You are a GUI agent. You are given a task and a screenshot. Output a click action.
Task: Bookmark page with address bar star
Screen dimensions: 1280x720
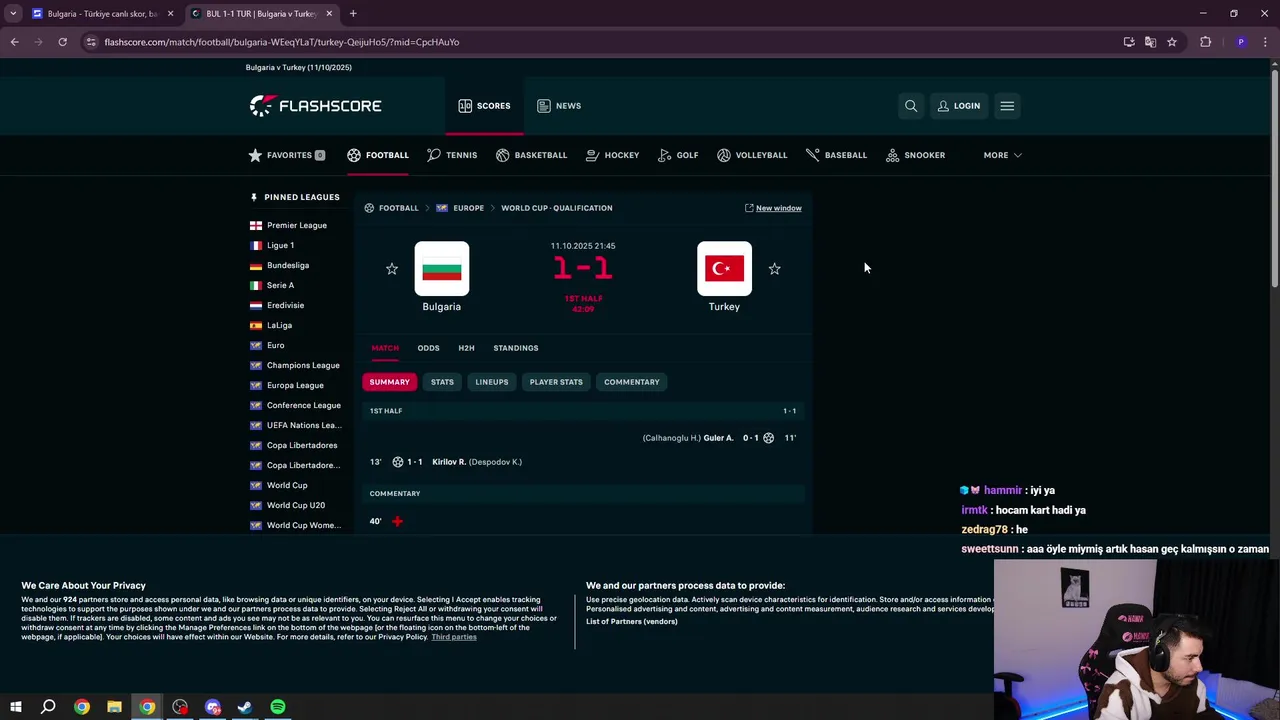pos(1172,42)
